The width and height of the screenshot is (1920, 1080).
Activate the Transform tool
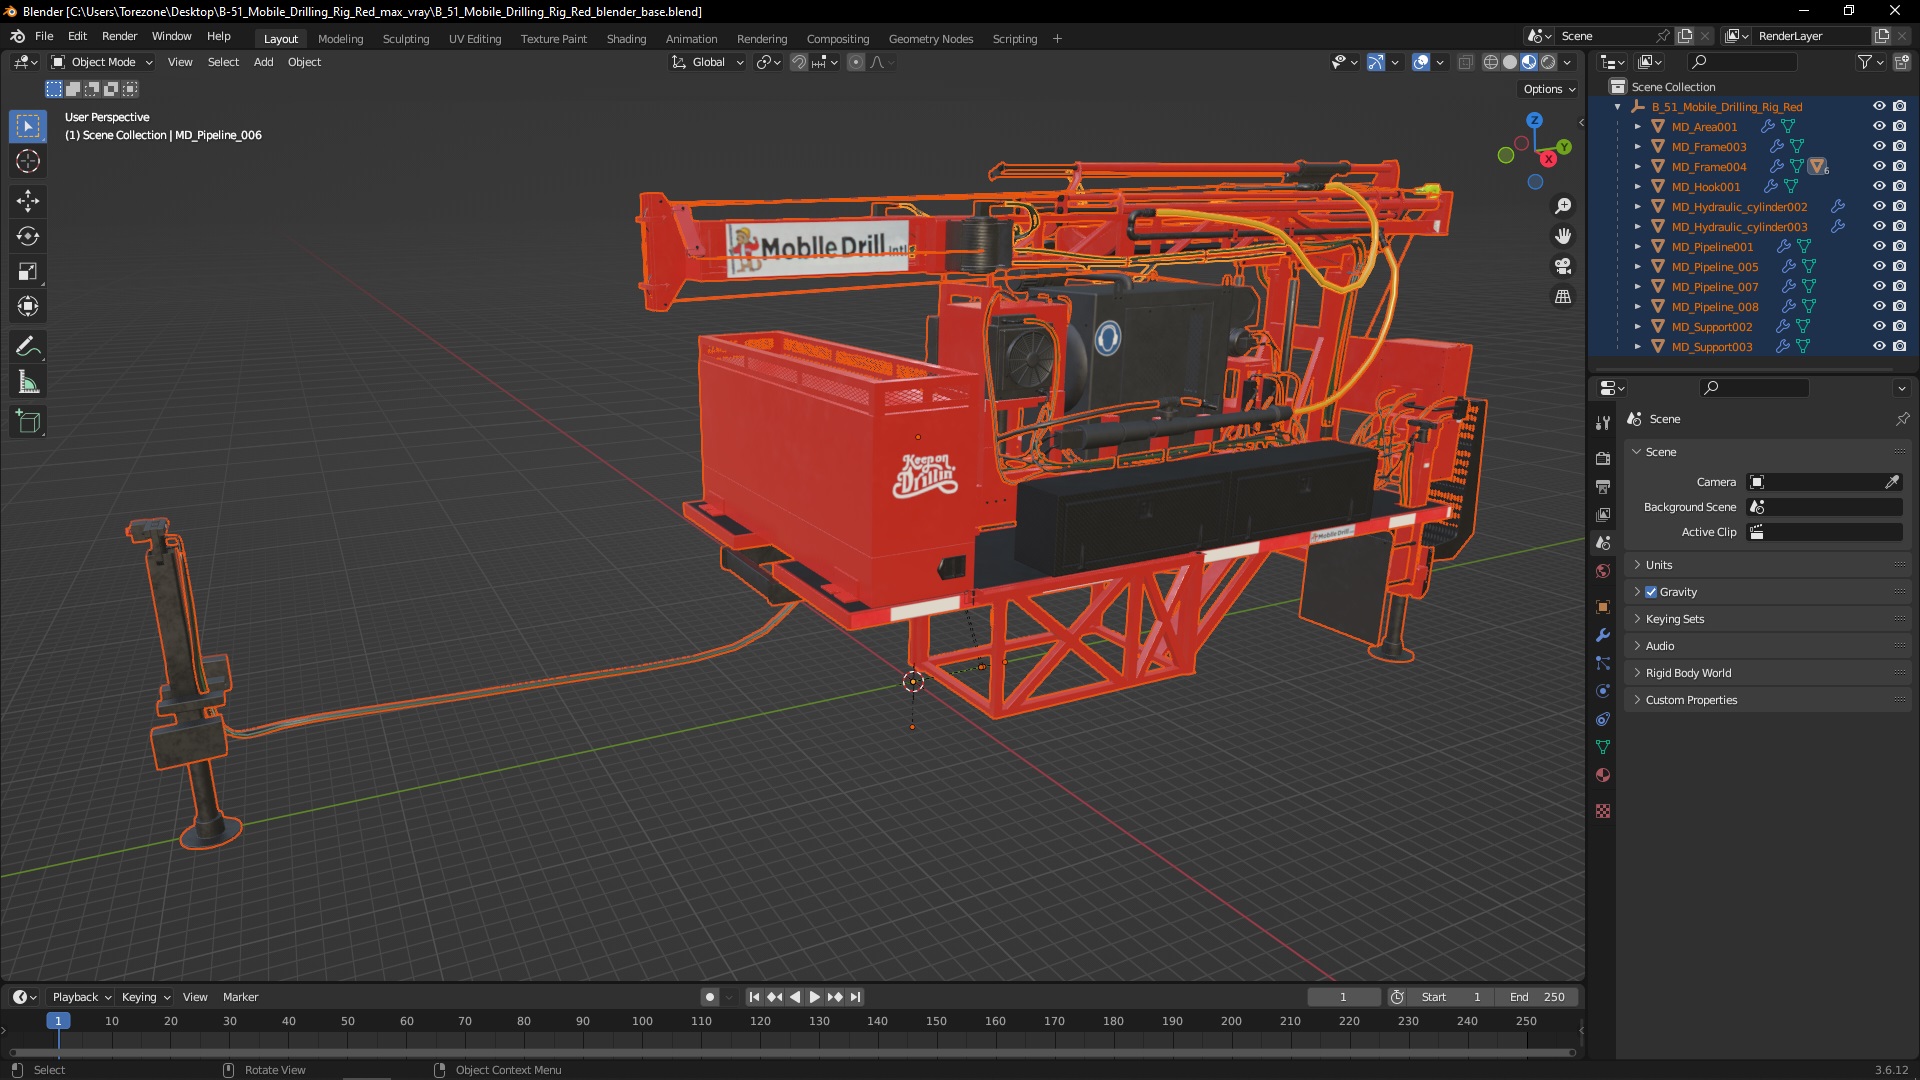(x=28, y=306)
